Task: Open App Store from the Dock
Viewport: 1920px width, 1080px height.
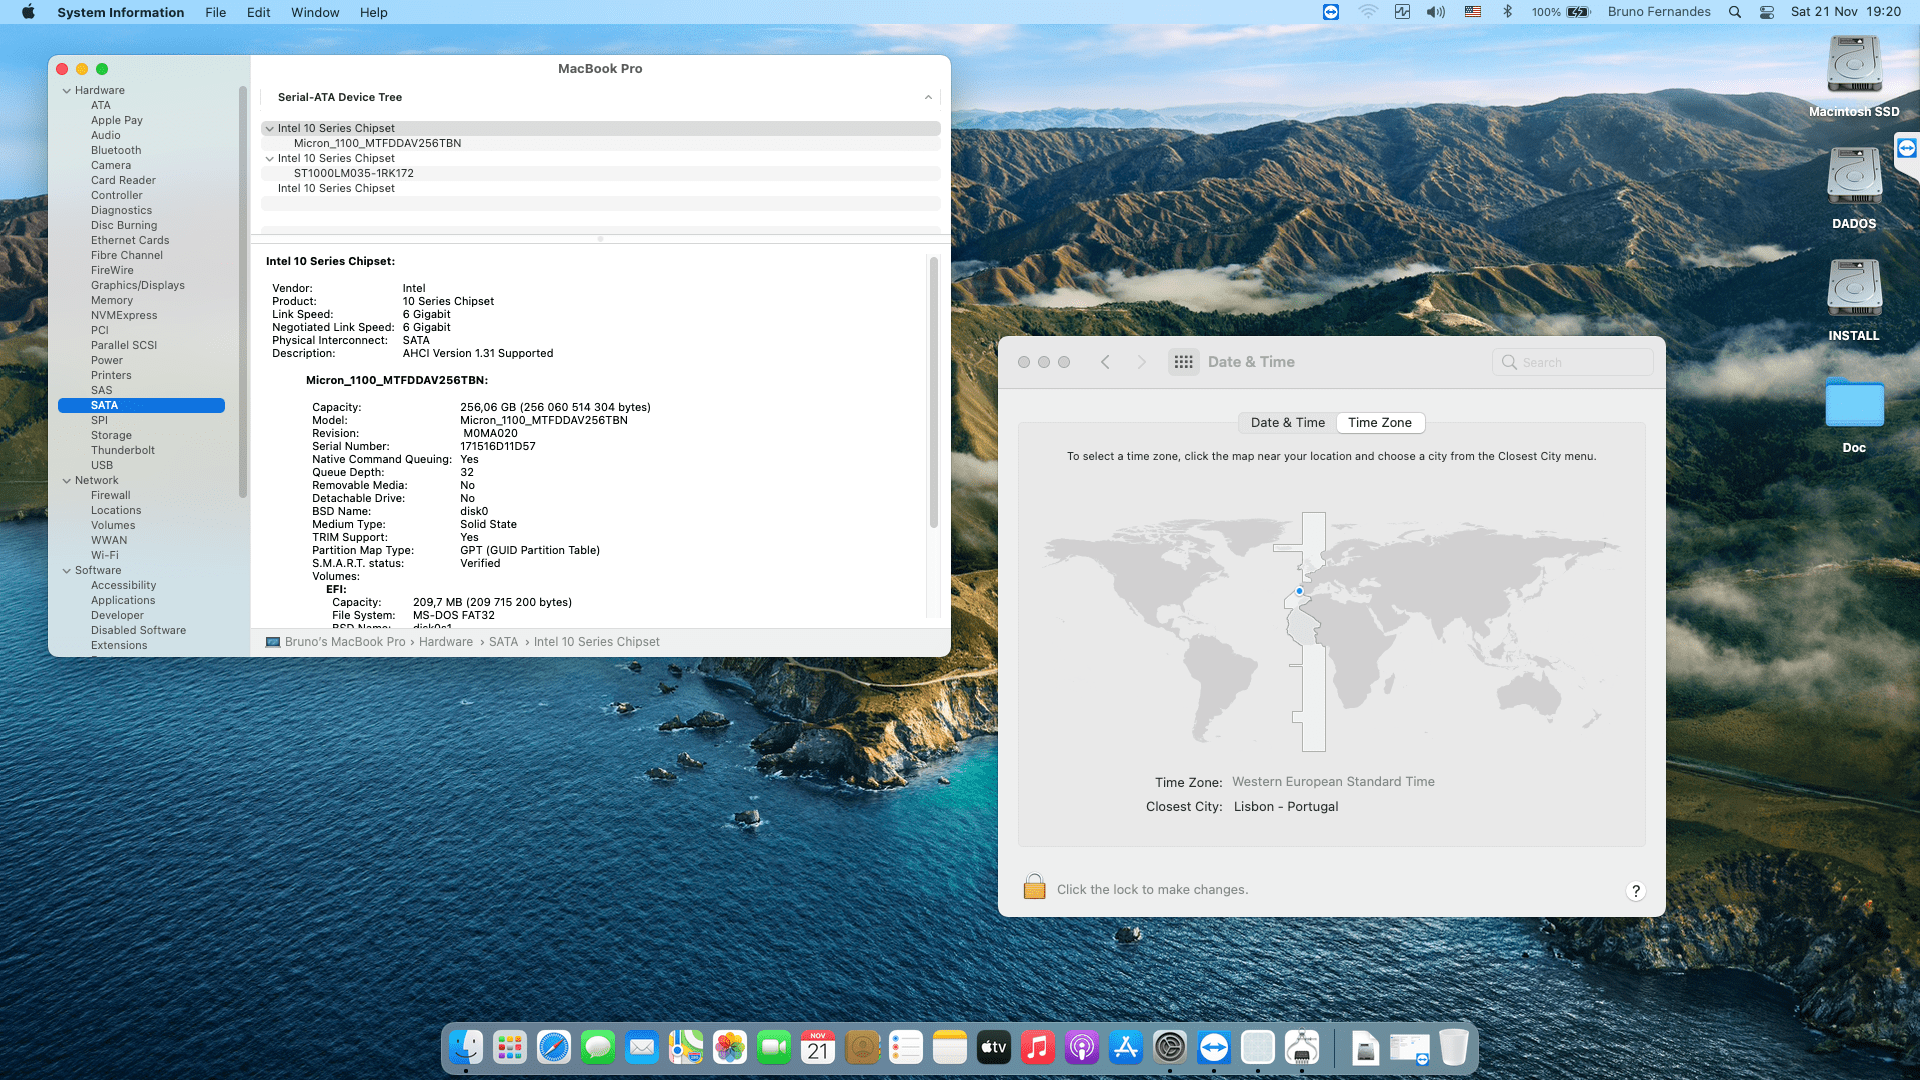Action: [1125, 1047]
